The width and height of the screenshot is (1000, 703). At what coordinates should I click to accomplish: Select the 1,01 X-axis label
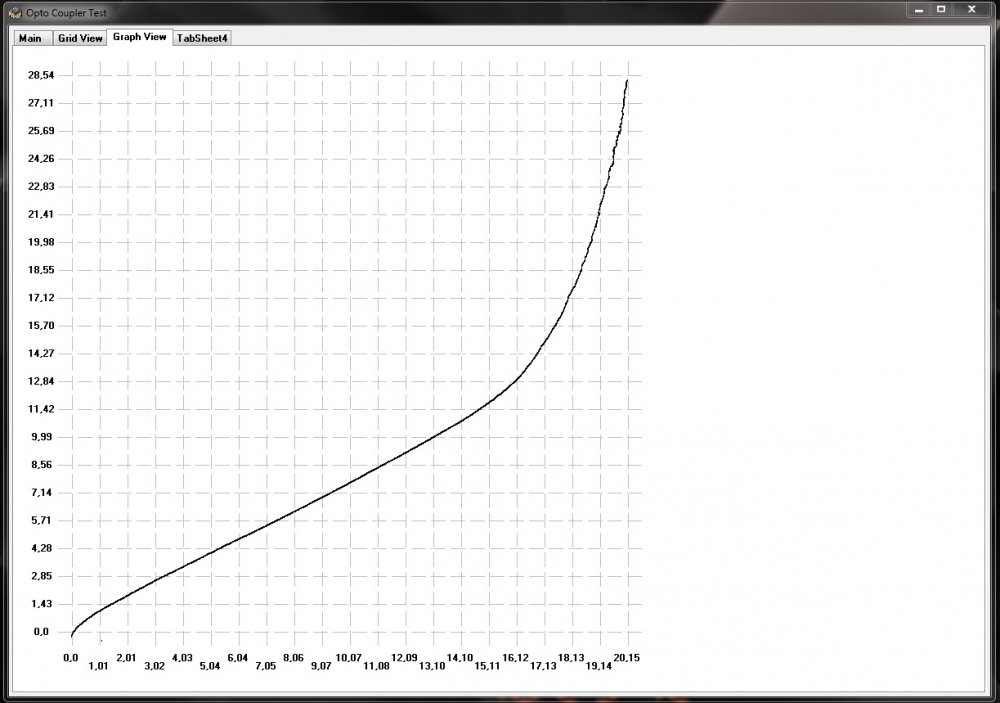[x=98, y=666]
